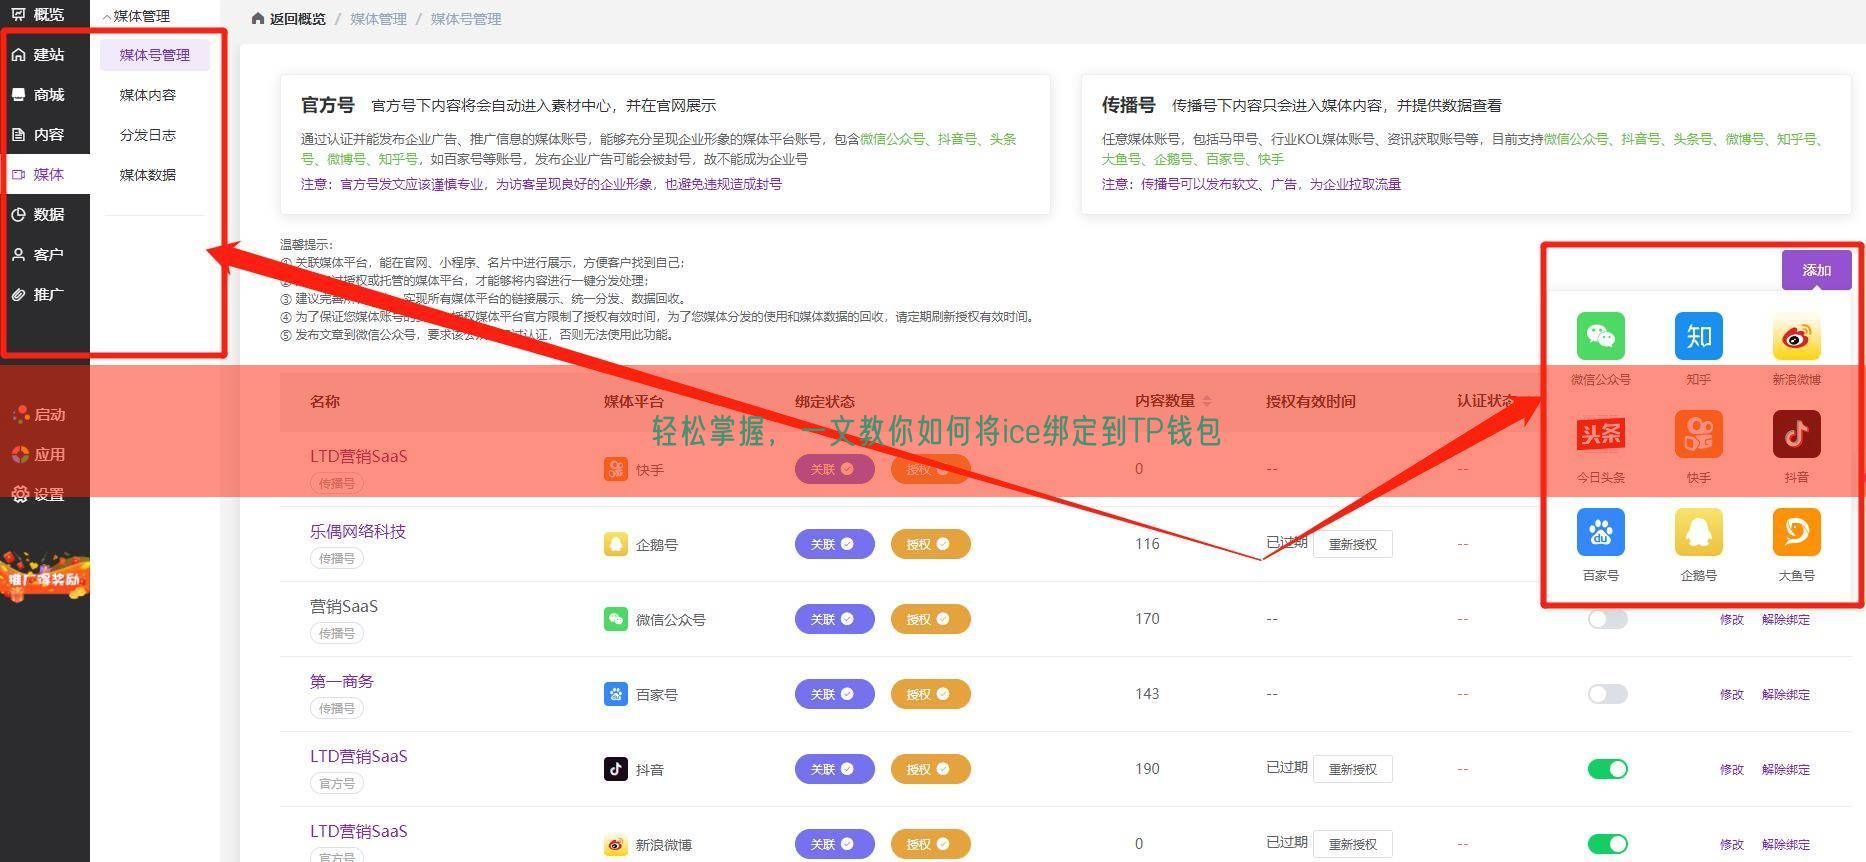Click the 推广得奖励 promo banner

point(44,577)
